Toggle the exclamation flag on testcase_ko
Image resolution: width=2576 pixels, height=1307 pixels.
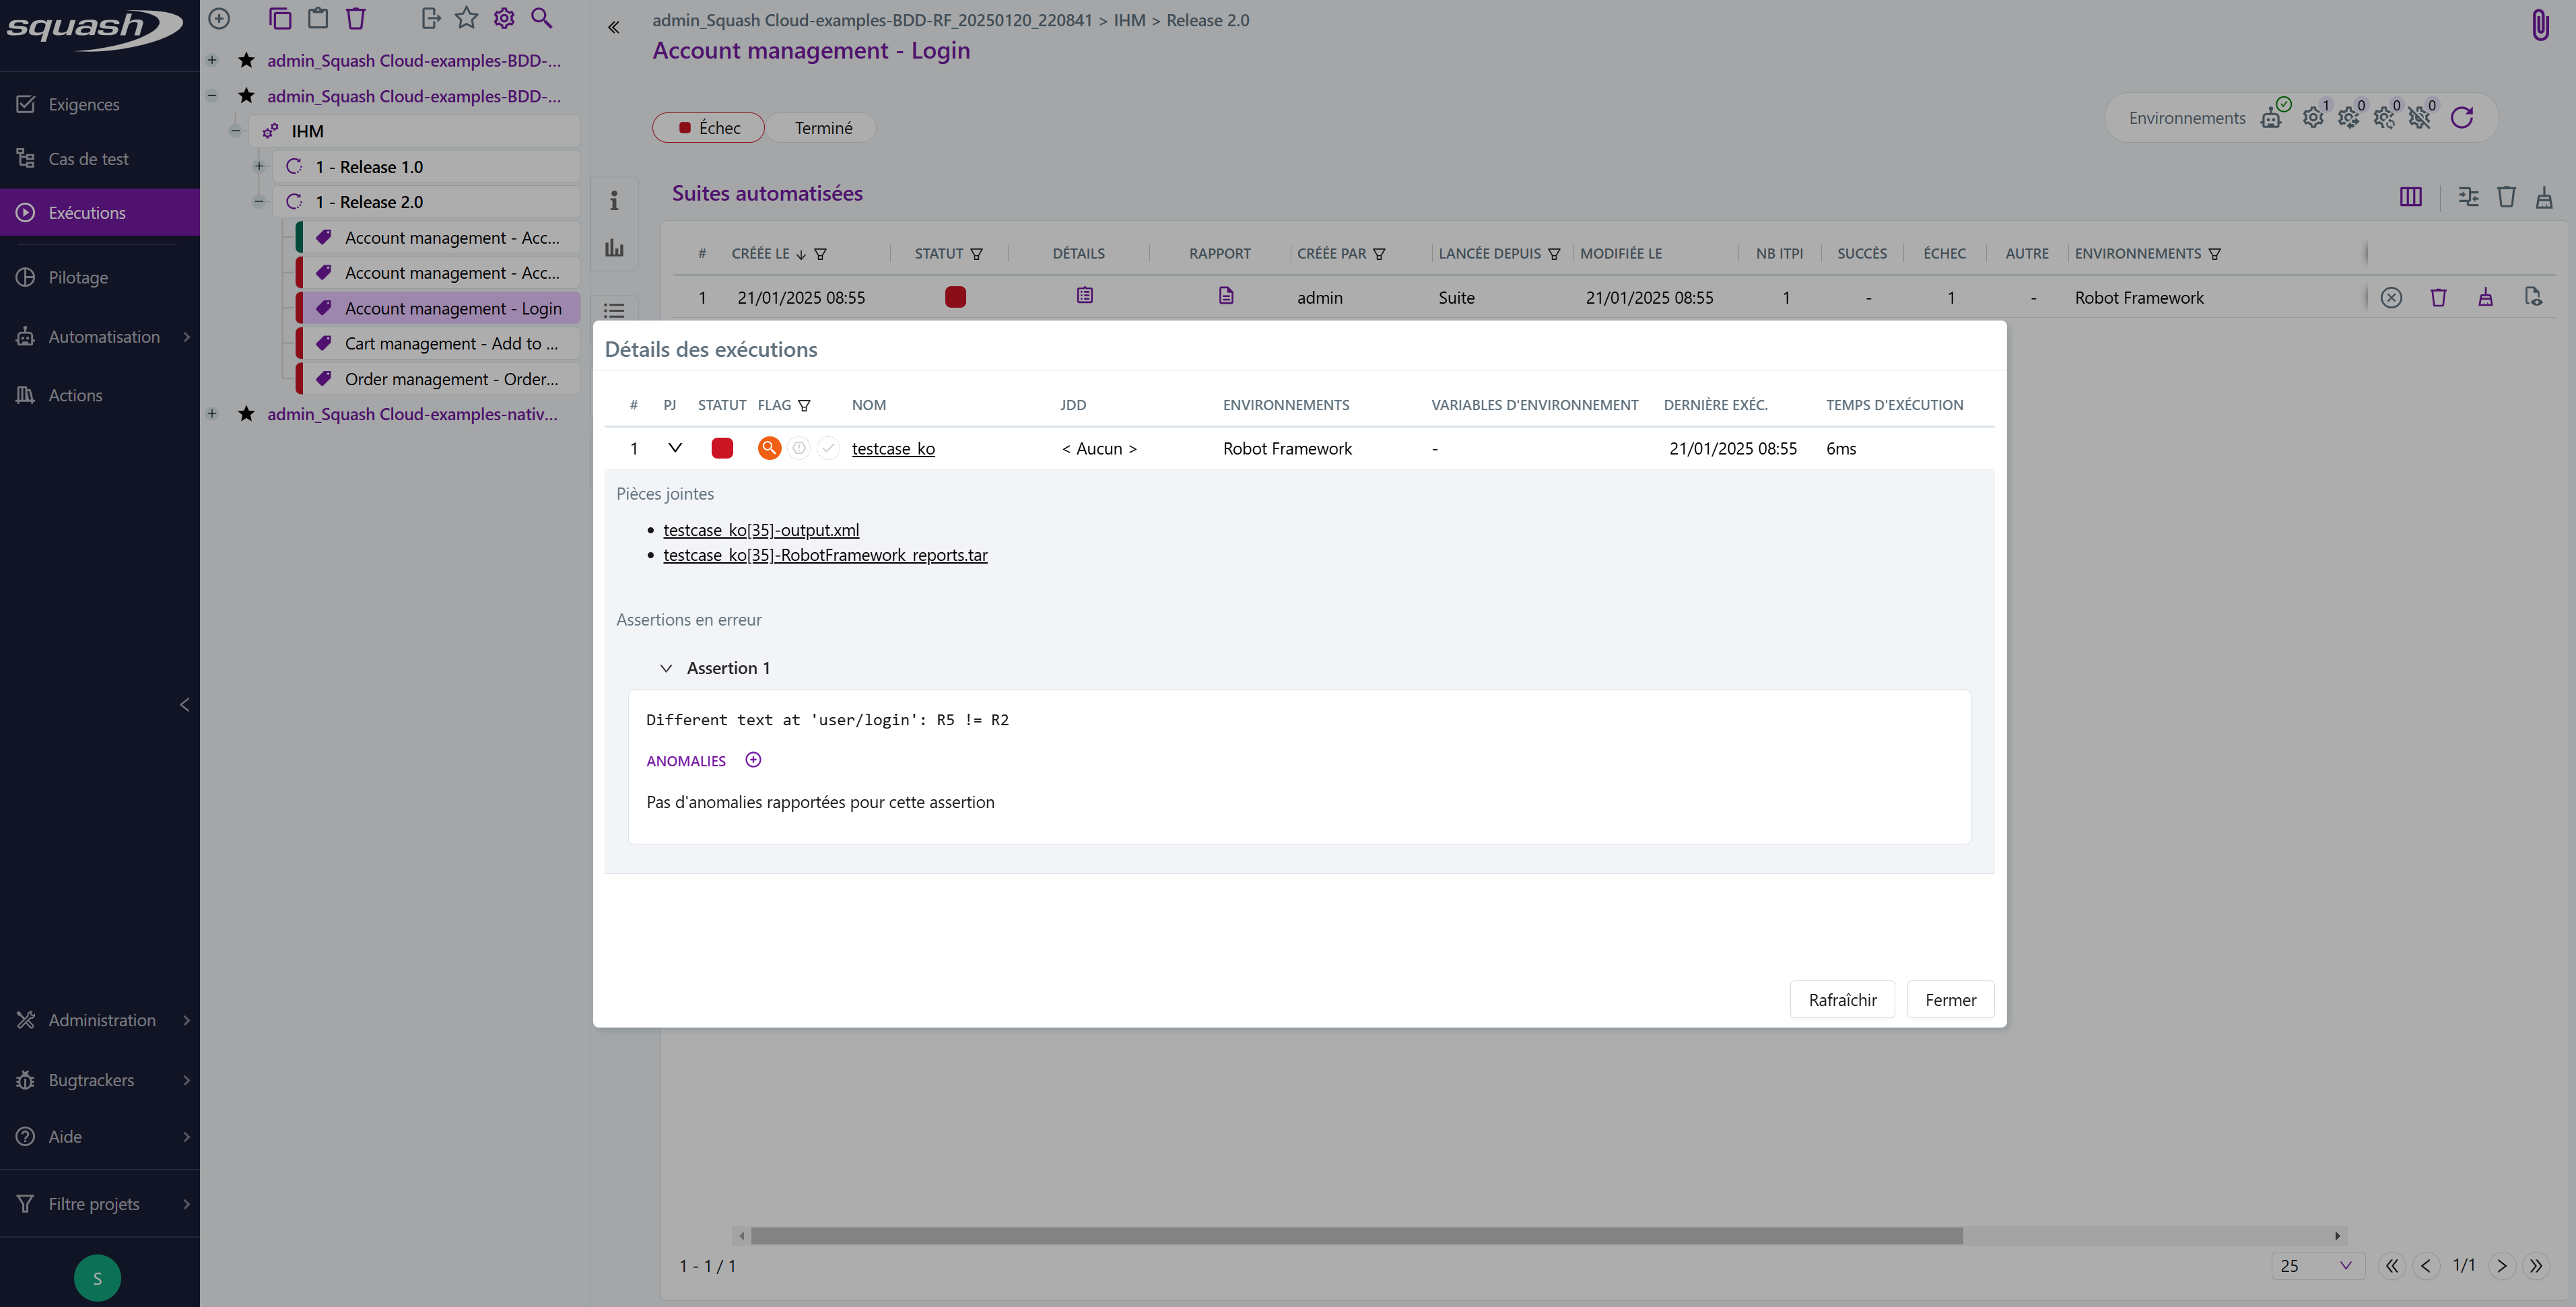[x=798, y=448]
